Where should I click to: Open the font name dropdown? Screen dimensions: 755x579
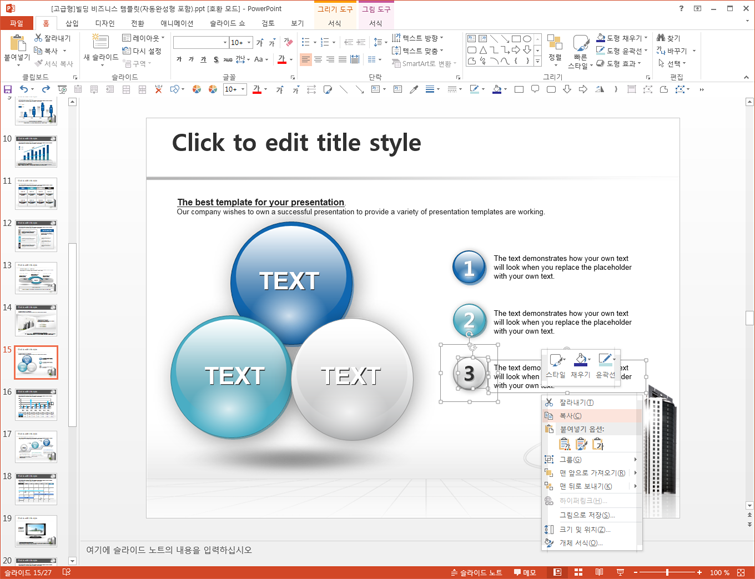tap(225, 42)
